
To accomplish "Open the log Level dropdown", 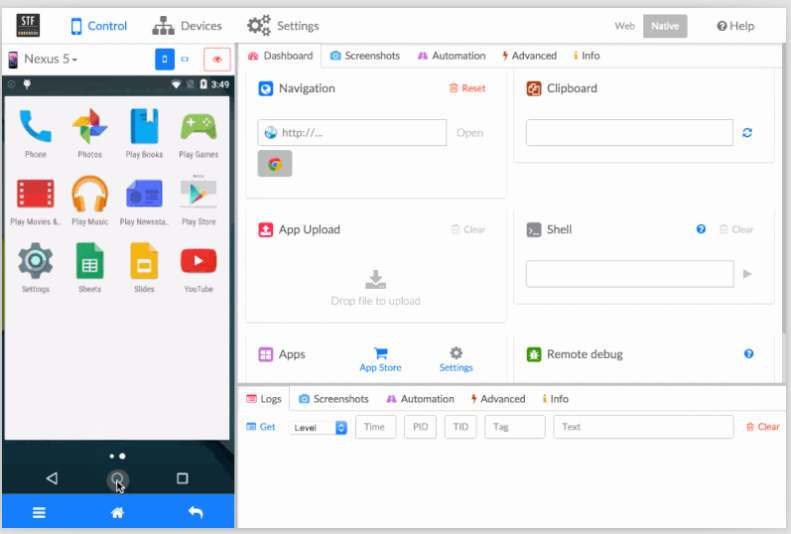I will click(x=318, y=428).
